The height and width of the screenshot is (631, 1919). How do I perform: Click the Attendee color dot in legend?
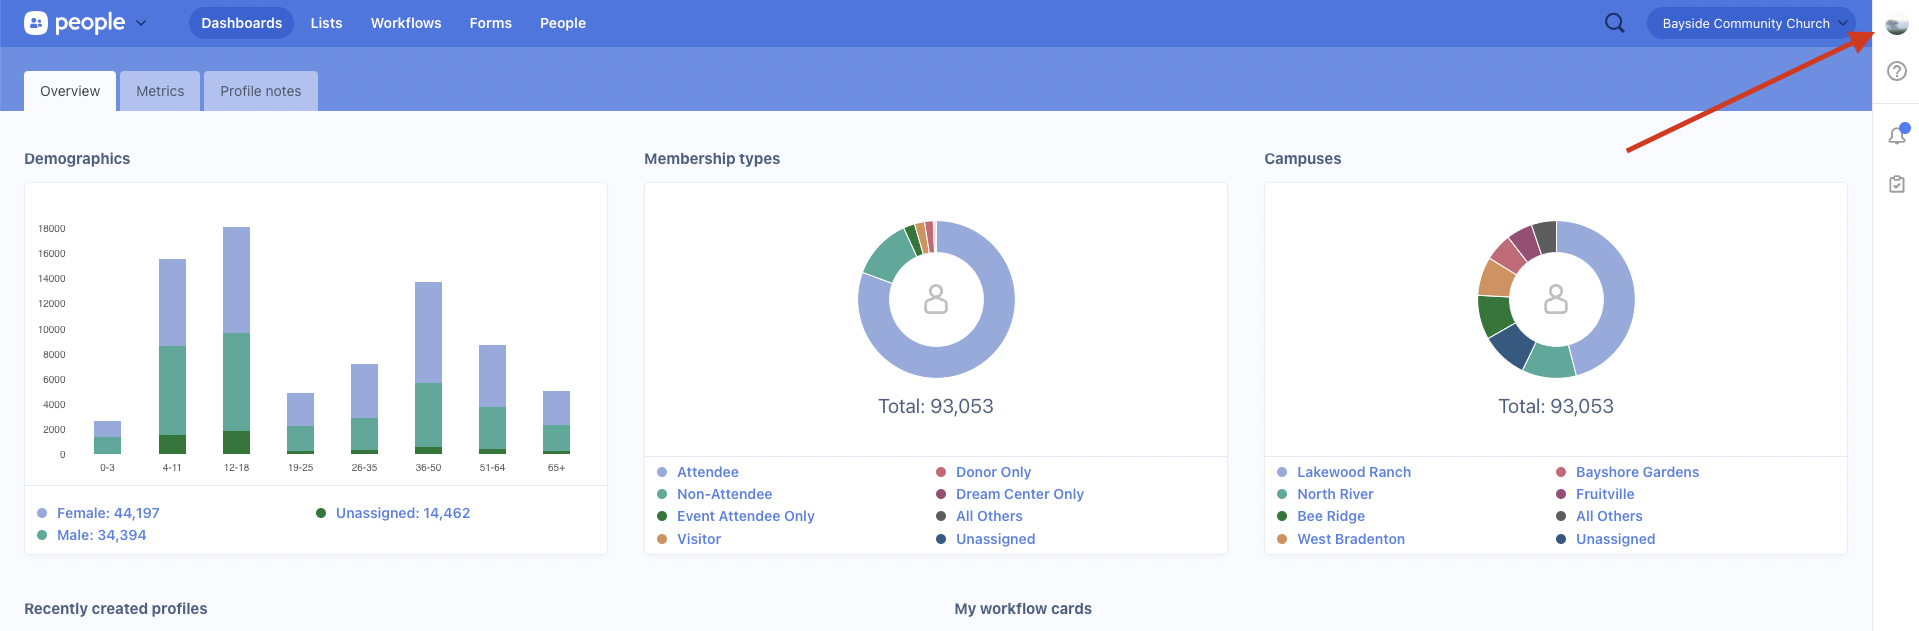[662, 472]
